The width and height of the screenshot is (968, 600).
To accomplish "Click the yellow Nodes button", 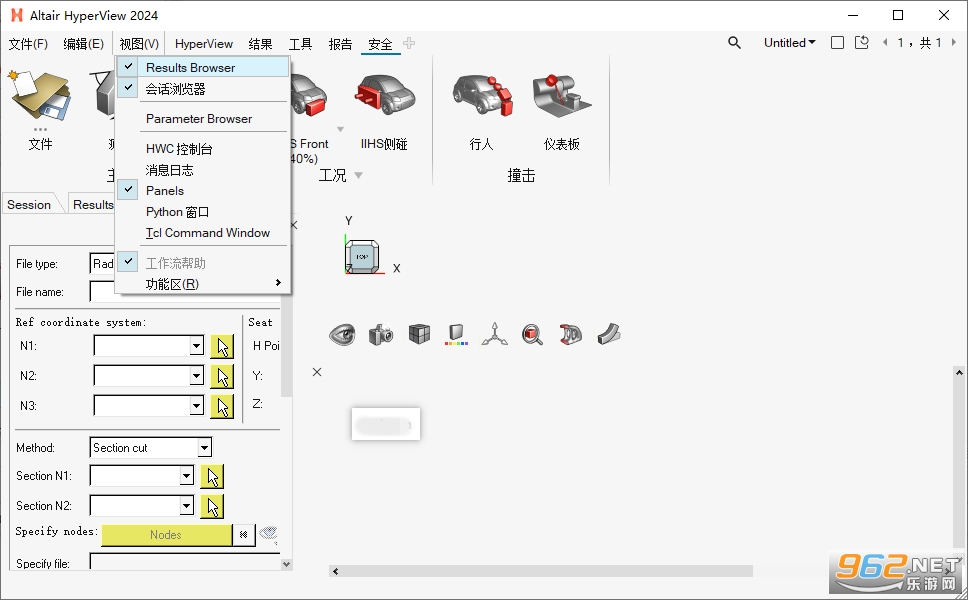I will 167,535.
